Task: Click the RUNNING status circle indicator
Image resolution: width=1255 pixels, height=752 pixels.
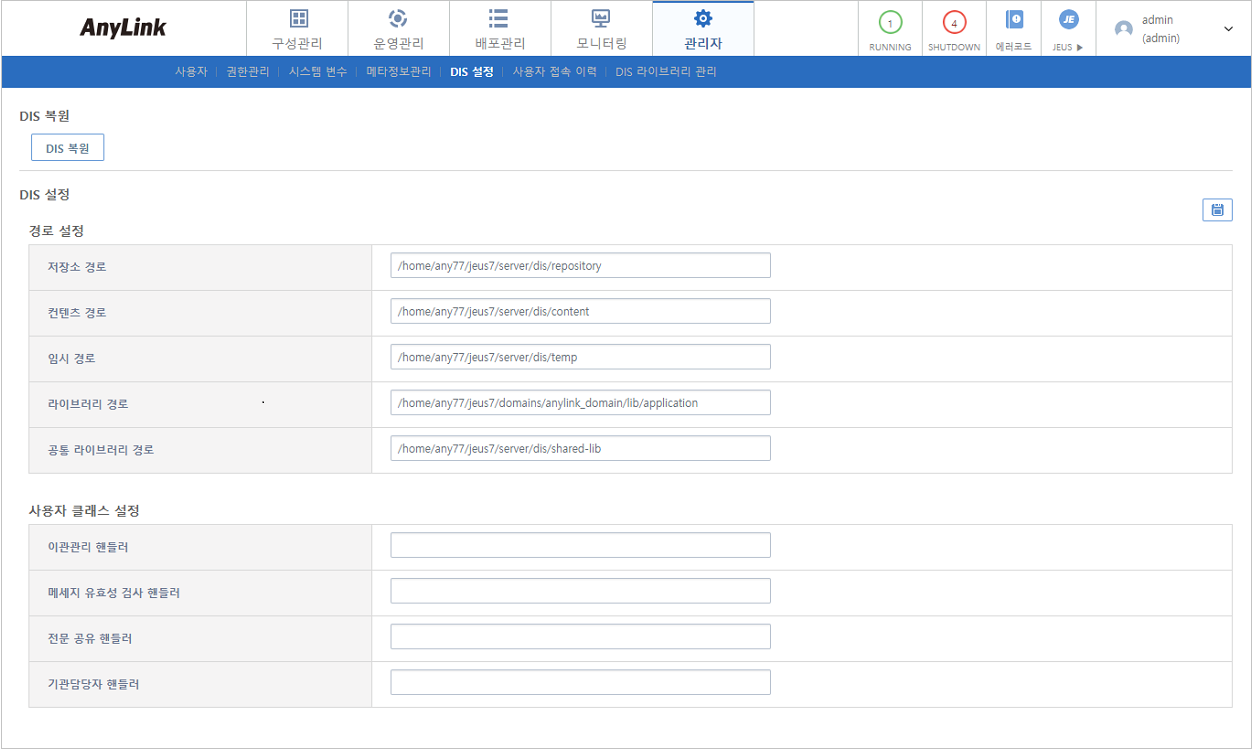Action: click(890, 23)
